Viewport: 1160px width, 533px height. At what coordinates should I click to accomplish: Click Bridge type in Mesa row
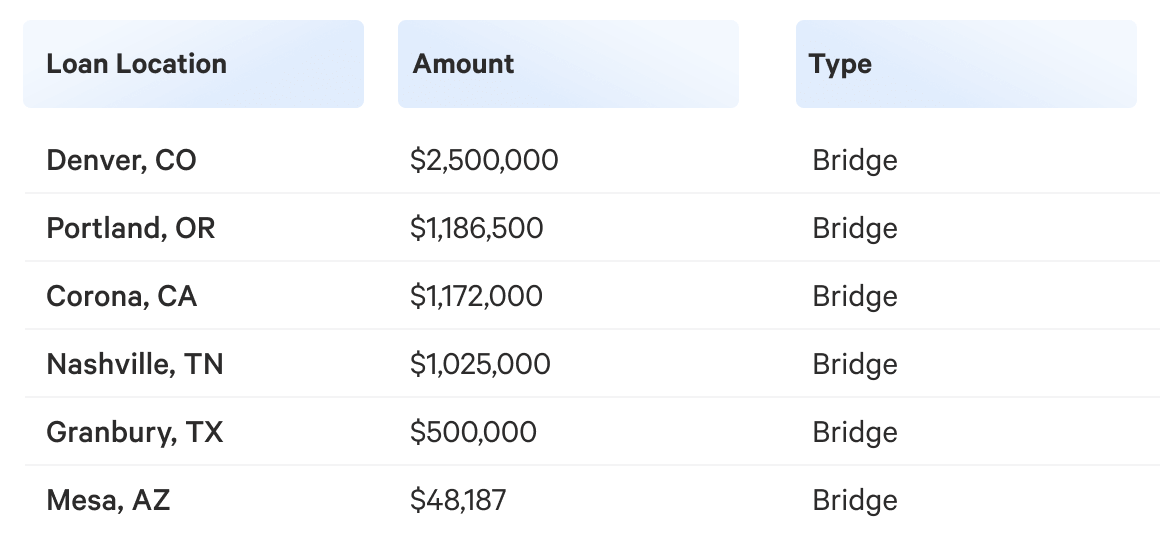(855, 501)
